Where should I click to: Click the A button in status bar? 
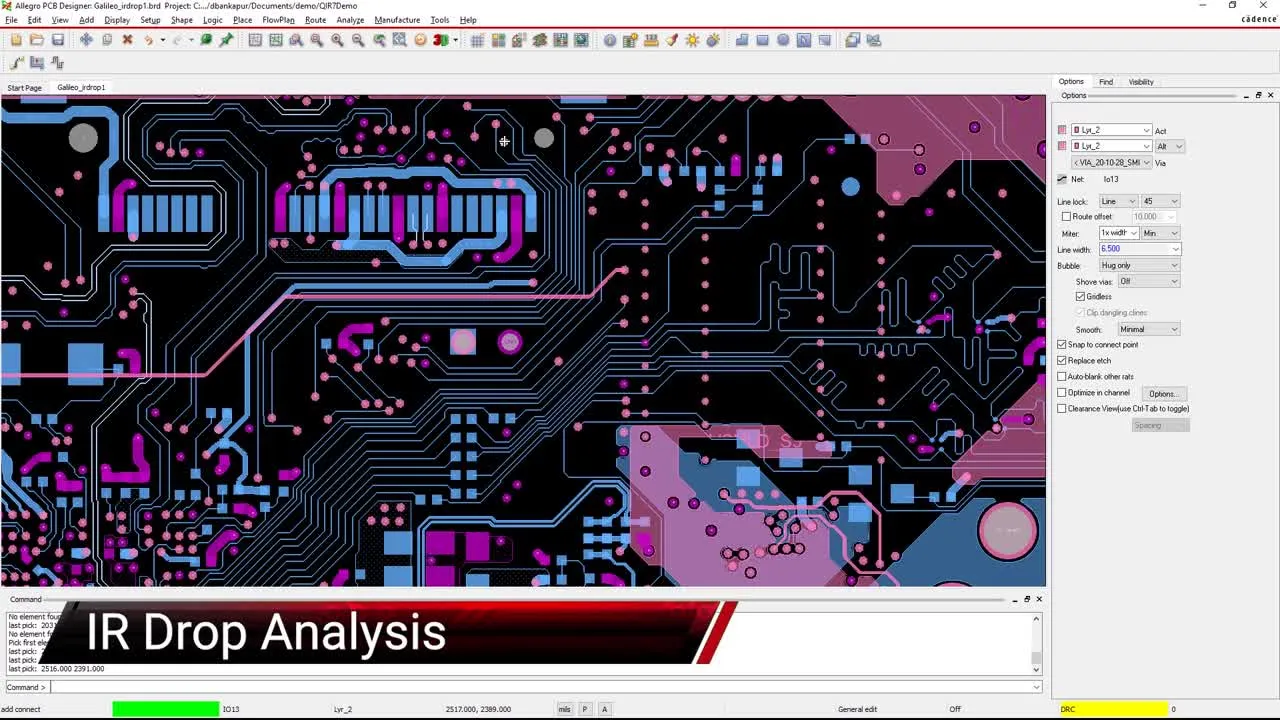point(604,709)
